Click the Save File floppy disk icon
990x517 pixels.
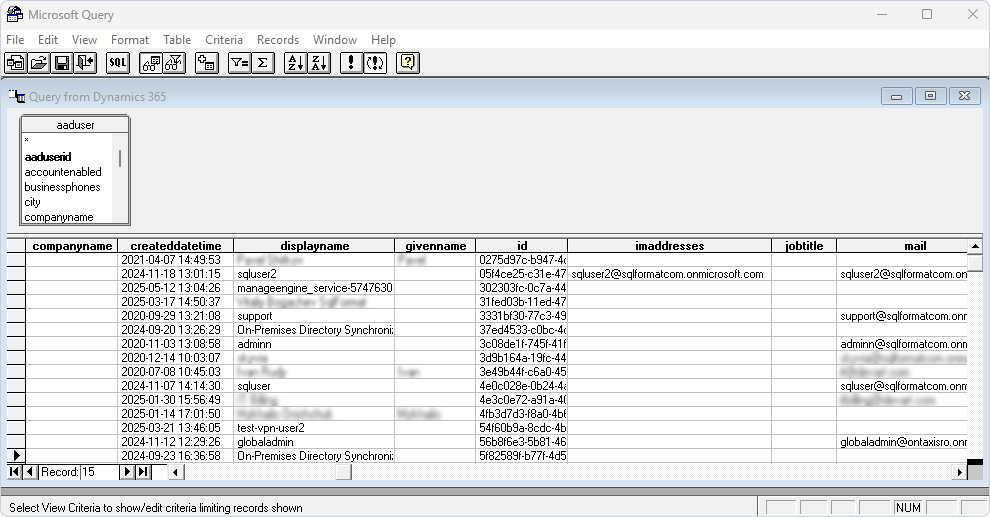coord(62,62)
